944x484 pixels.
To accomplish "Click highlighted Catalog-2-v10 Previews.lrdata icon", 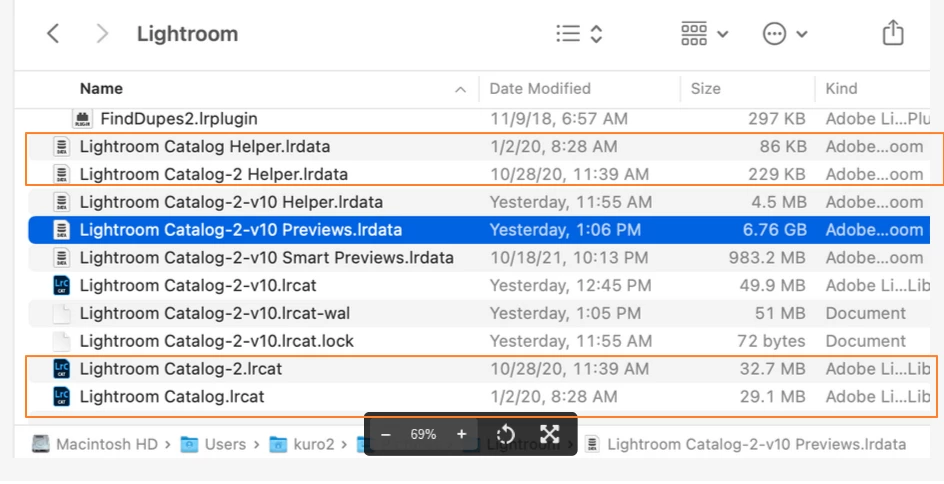I will pyautogui.click(x=61, y=229).
